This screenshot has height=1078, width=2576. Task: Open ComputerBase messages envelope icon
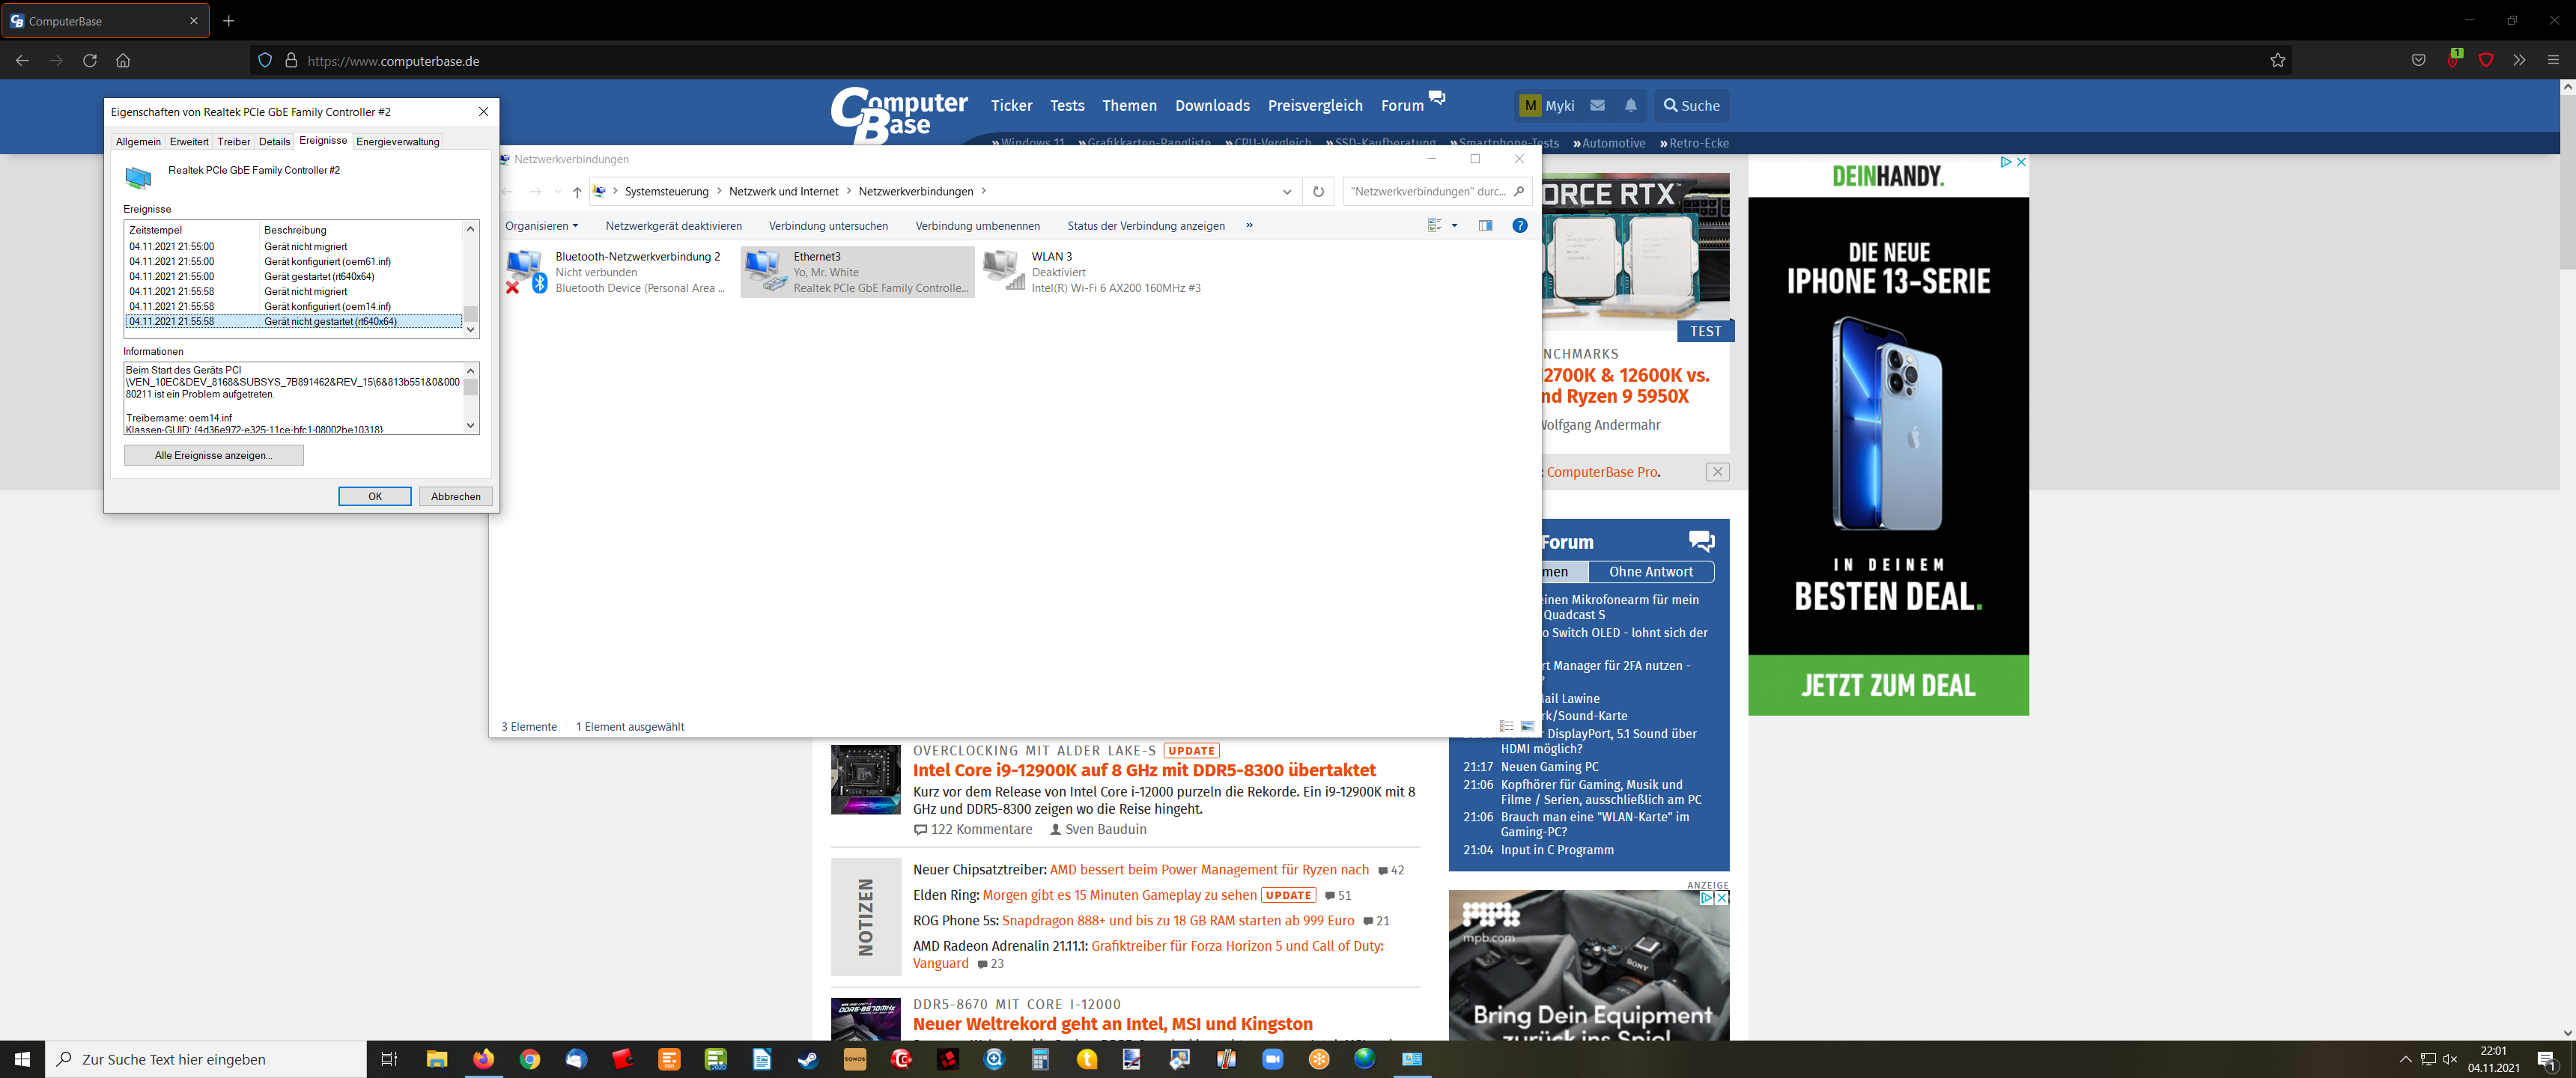coord(1598,105)
